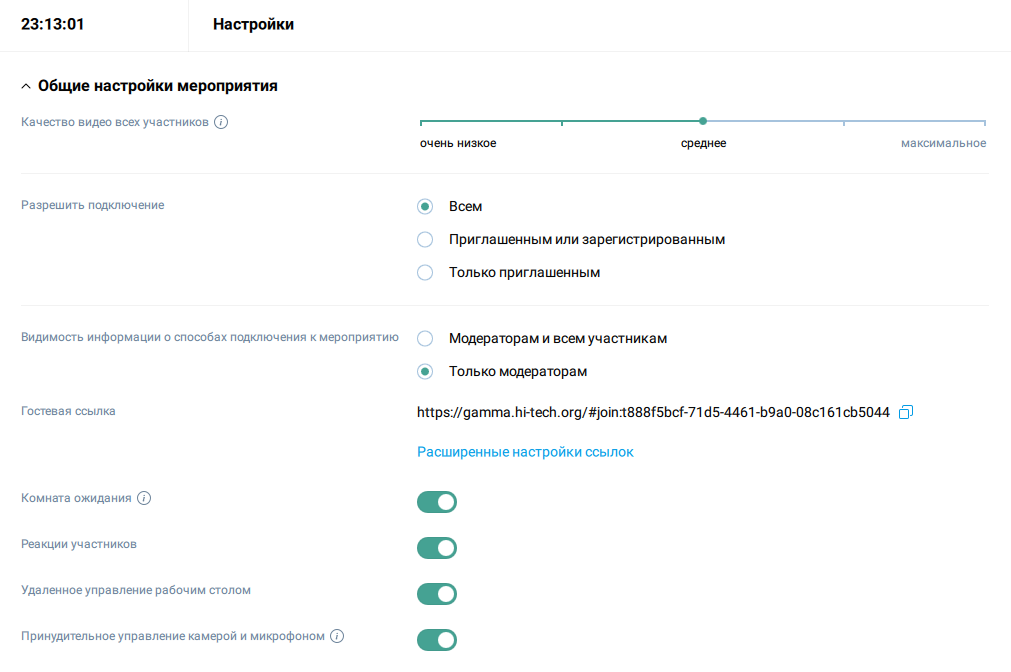
Task: Copy the guest link with copy icon
Action: [x=906, y=412]
